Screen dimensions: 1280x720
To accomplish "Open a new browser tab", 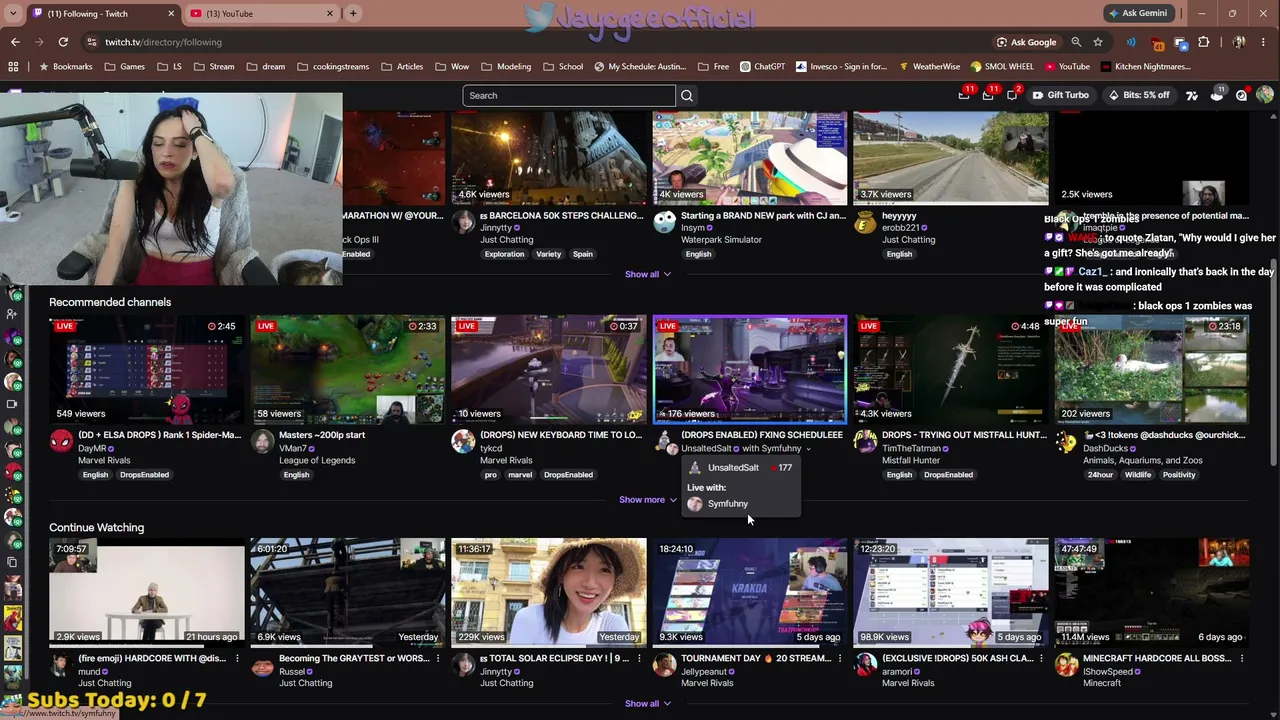I will click(x=353, y=13).
